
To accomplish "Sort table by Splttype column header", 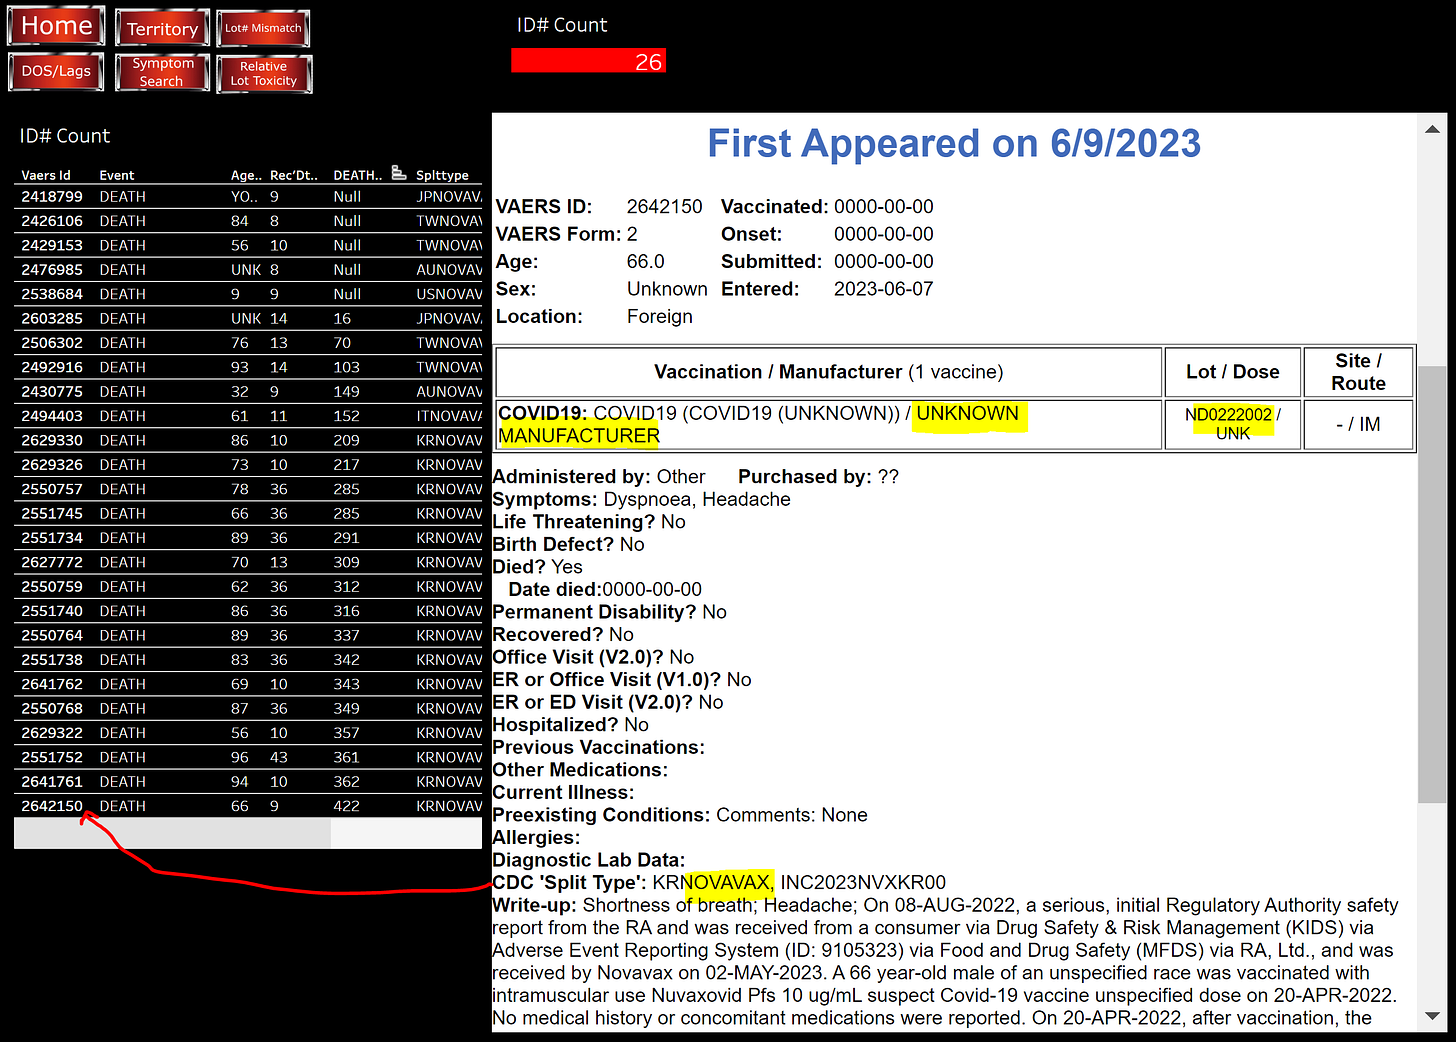I will click(442, 175).
